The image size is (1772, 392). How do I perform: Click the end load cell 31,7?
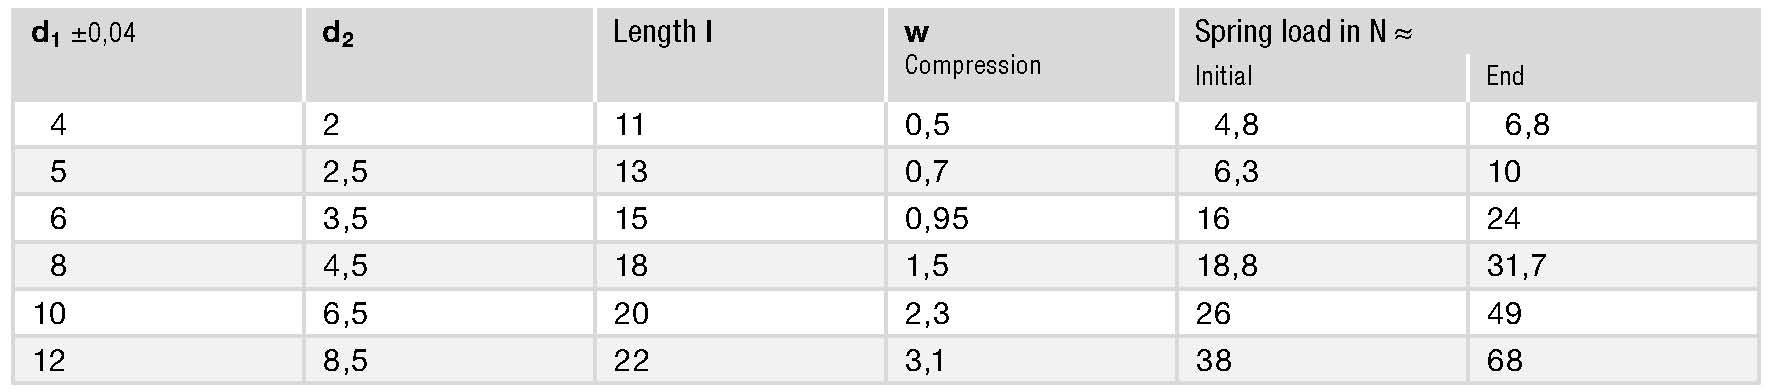point(1516,266)
